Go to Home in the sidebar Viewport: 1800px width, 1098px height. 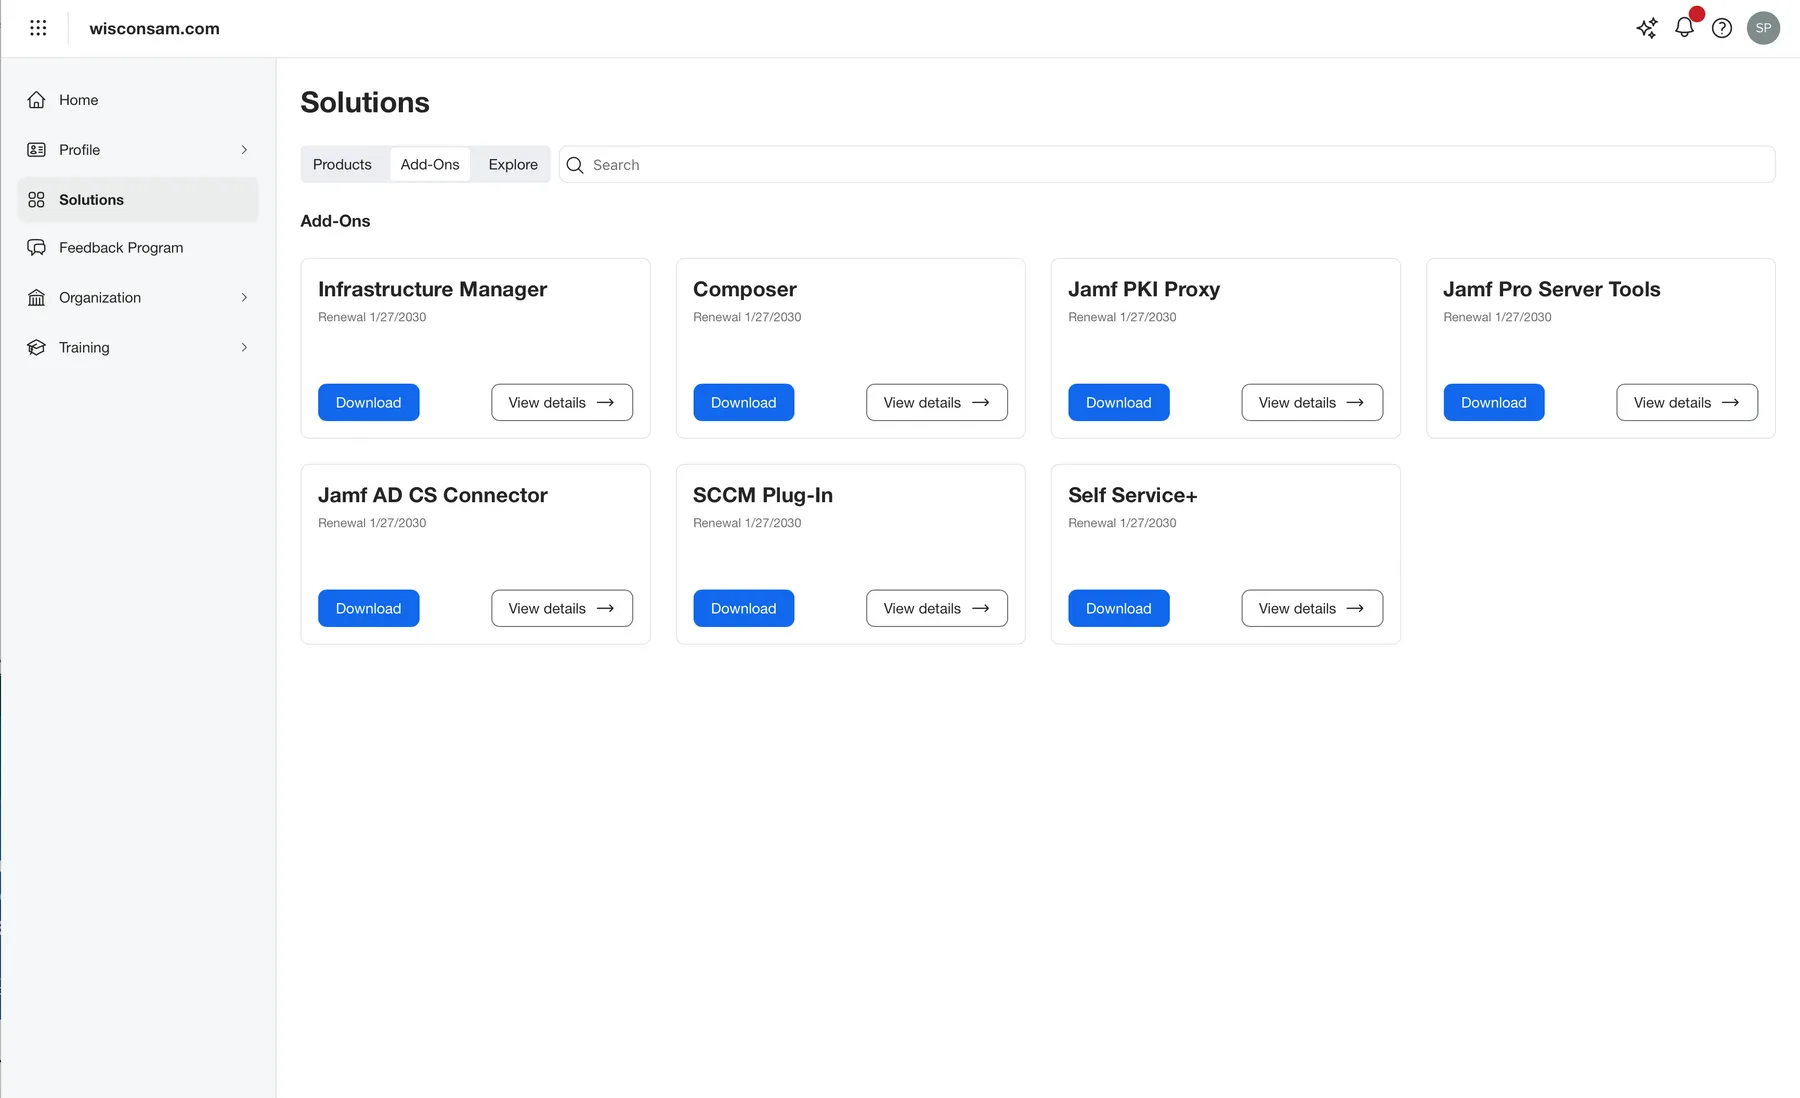pos(138,100)
